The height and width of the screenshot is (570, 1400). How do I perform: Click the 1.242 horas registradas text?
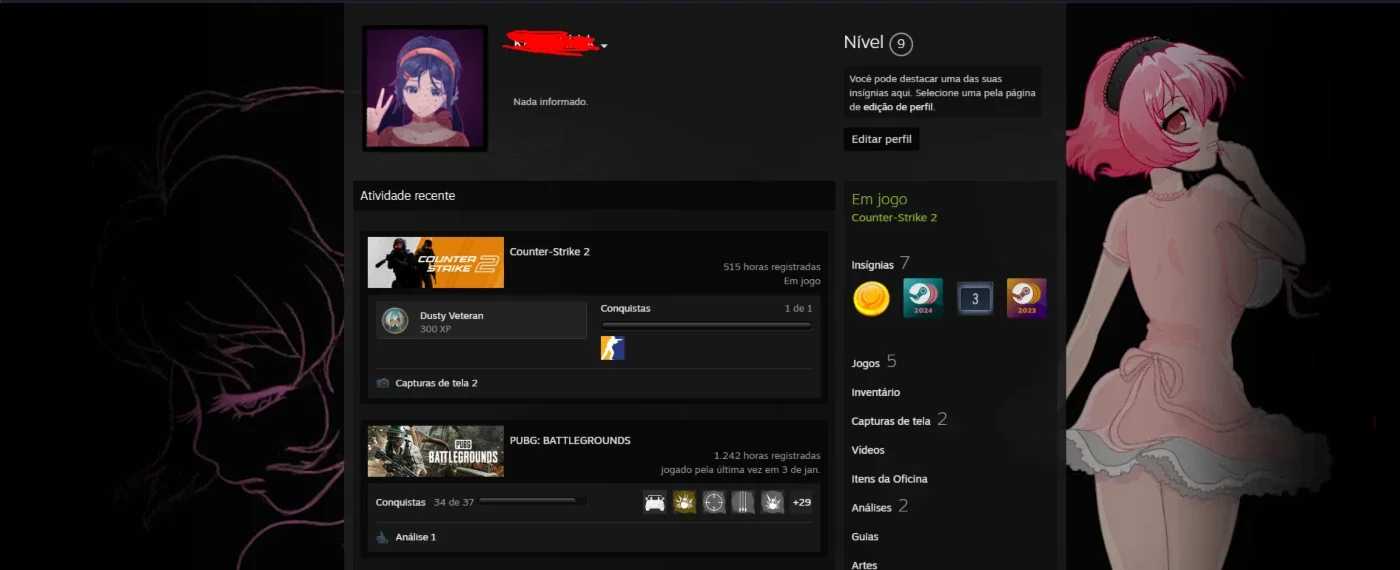(767, 455)
